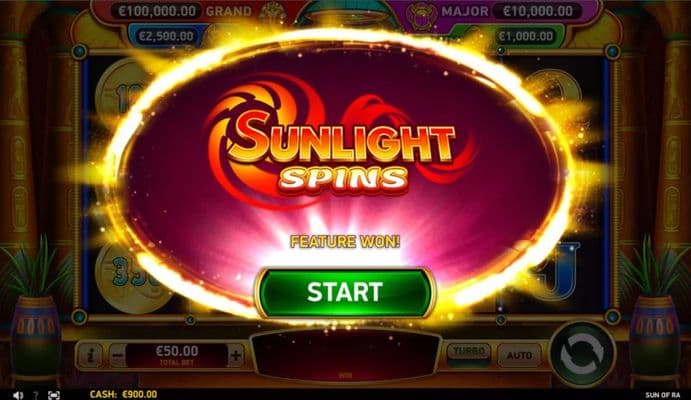This screenshot has height=400, width=691.
Task: Click the circular spin arrows button
Action: pyautogui.click(x=582, y=354)
